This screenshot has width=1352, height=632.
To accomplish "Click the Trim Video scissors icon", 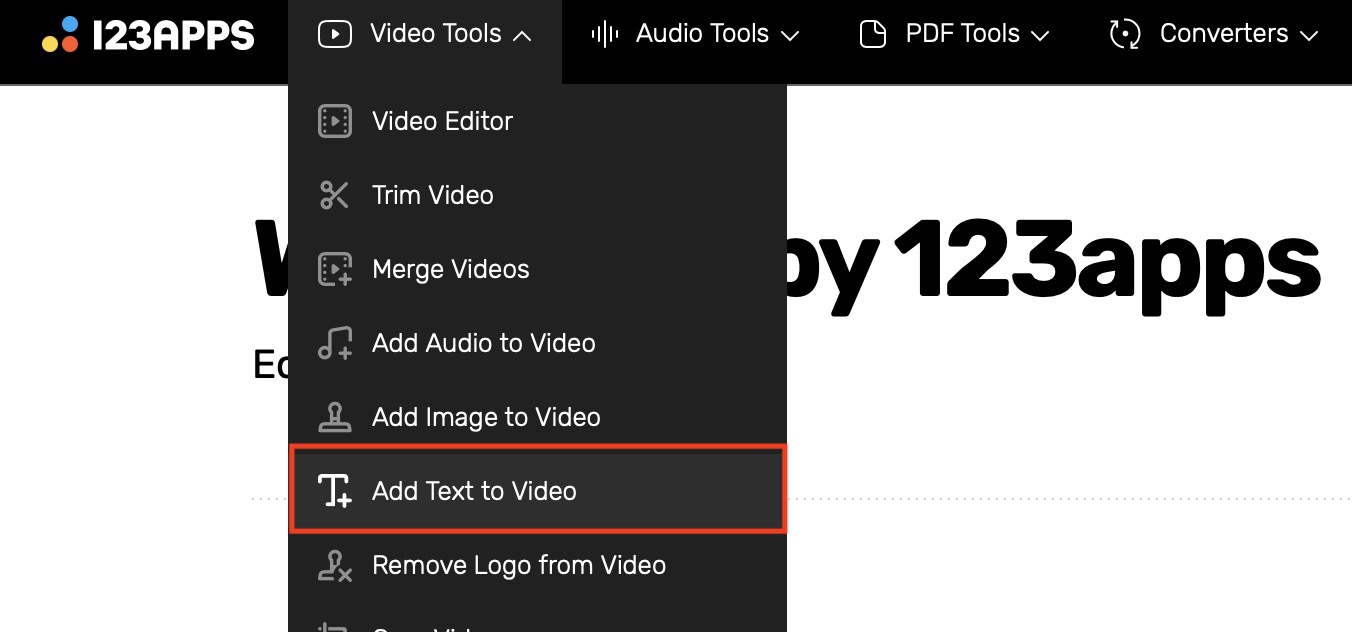I will coord(334,195).
